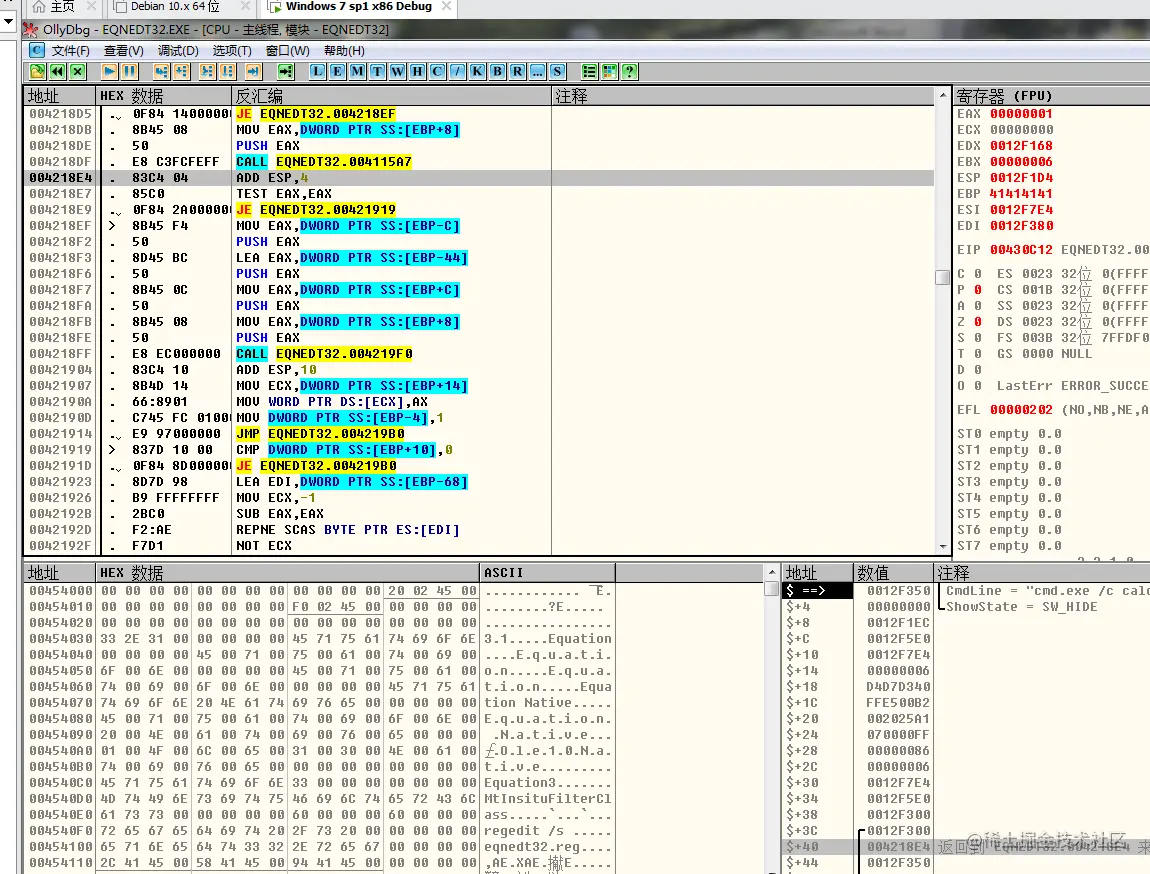Open the Log window (L) icon

coord(318,71)
